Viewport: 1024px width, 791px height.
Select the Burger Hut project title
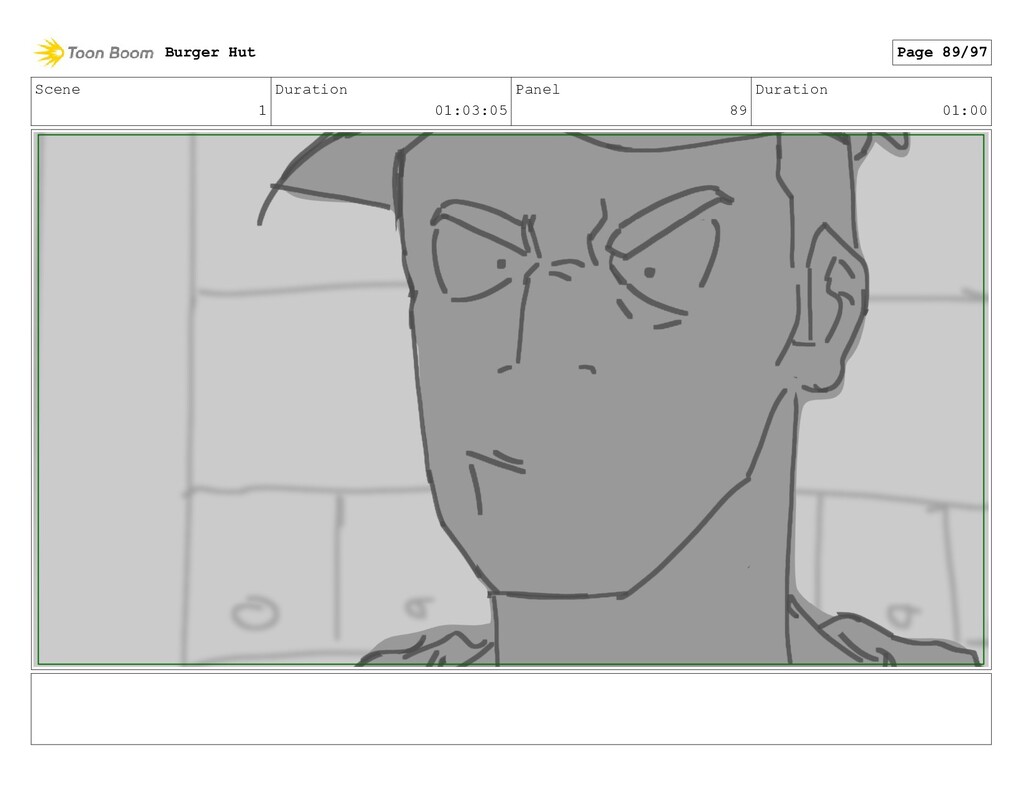click(210, 52)
